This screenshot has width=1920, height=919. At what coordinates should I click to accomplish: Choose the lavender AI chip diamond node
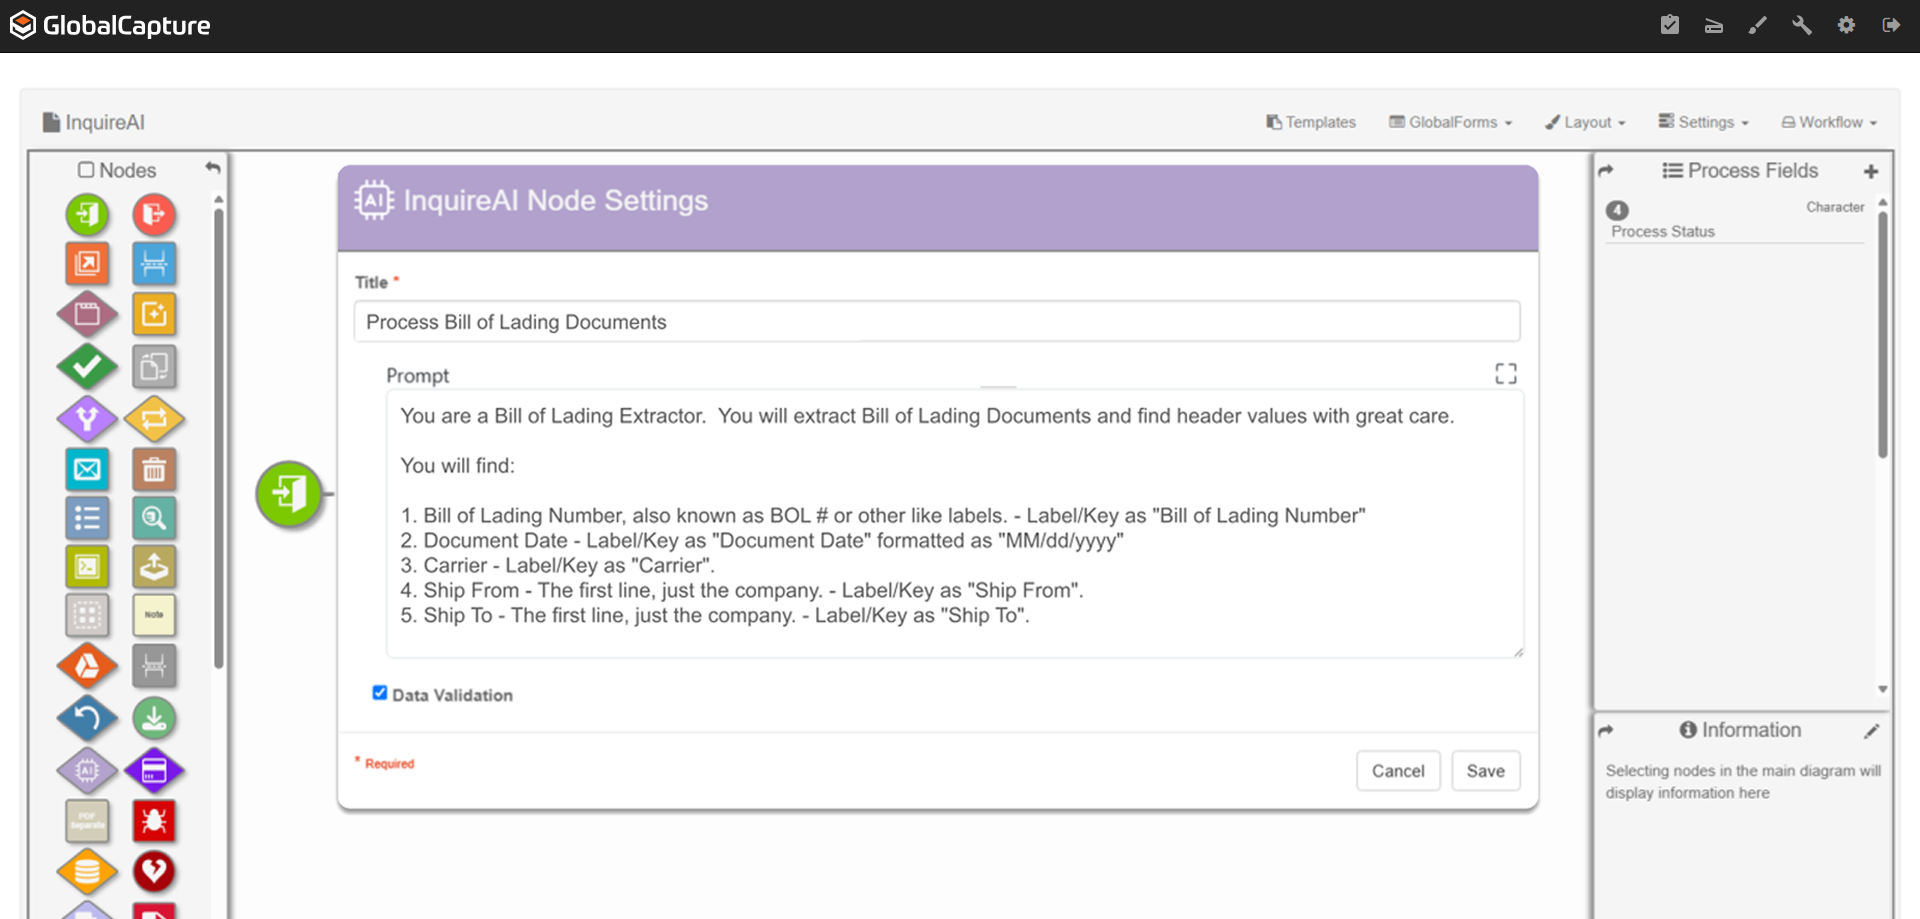[87, 771]
